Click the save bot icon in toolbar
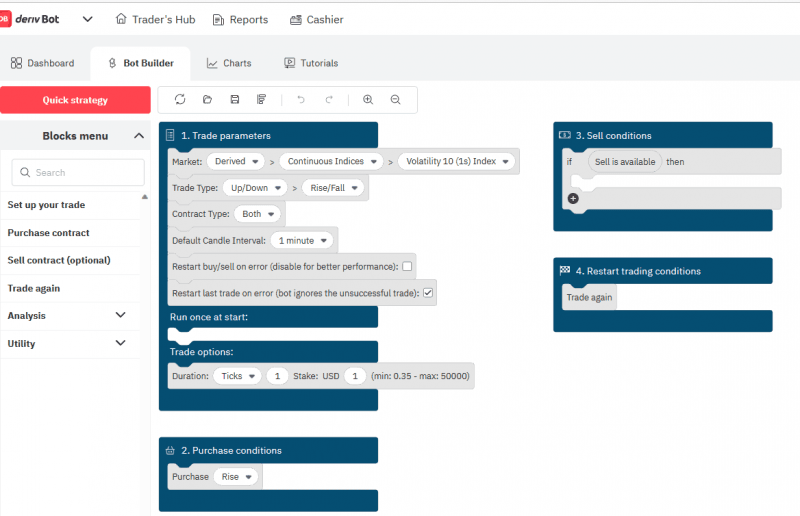Screen dimensions: 800x516 [x=235, y=100]
